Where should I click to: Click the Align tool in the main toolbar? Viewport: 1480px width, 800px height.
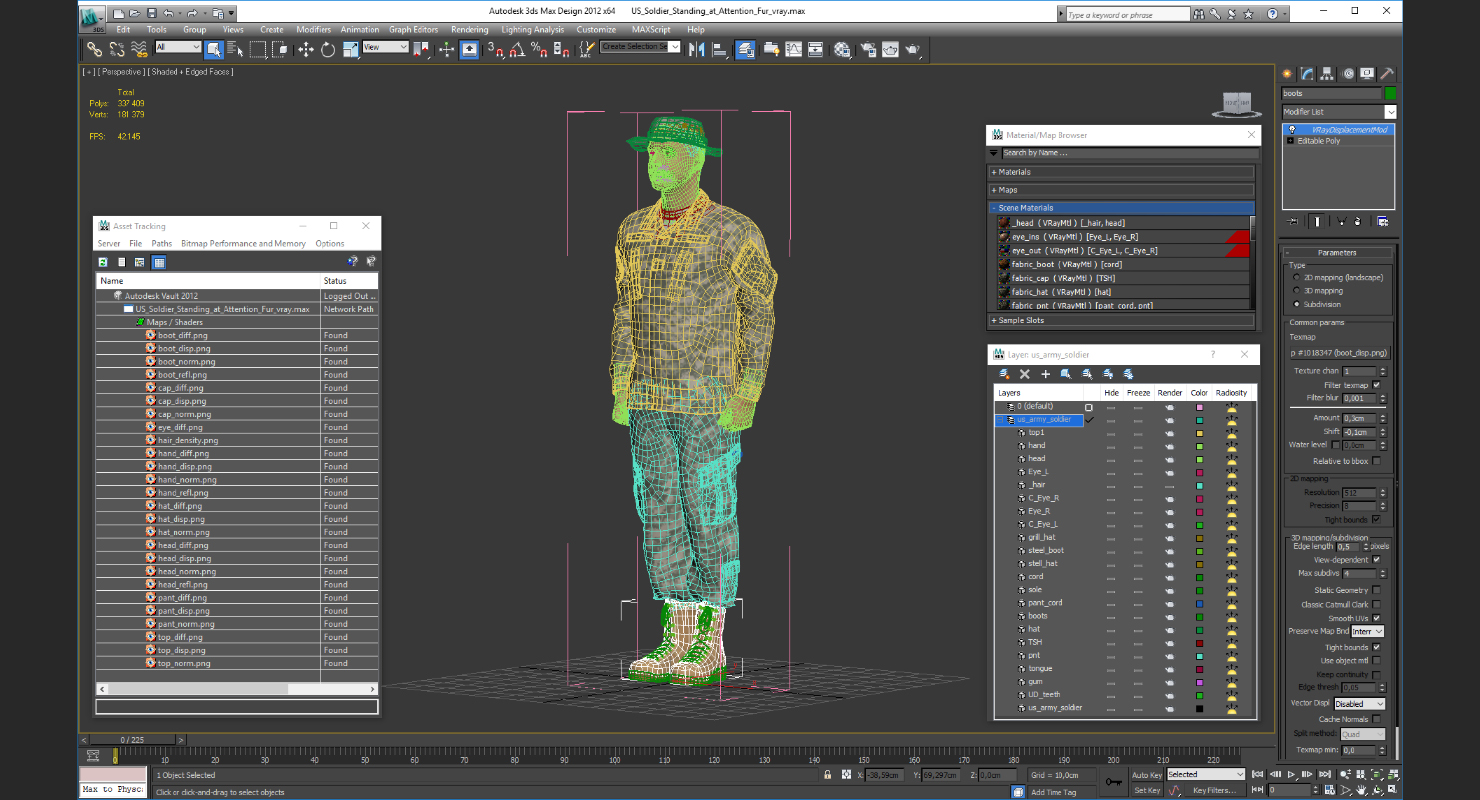[x=719, y=49]
